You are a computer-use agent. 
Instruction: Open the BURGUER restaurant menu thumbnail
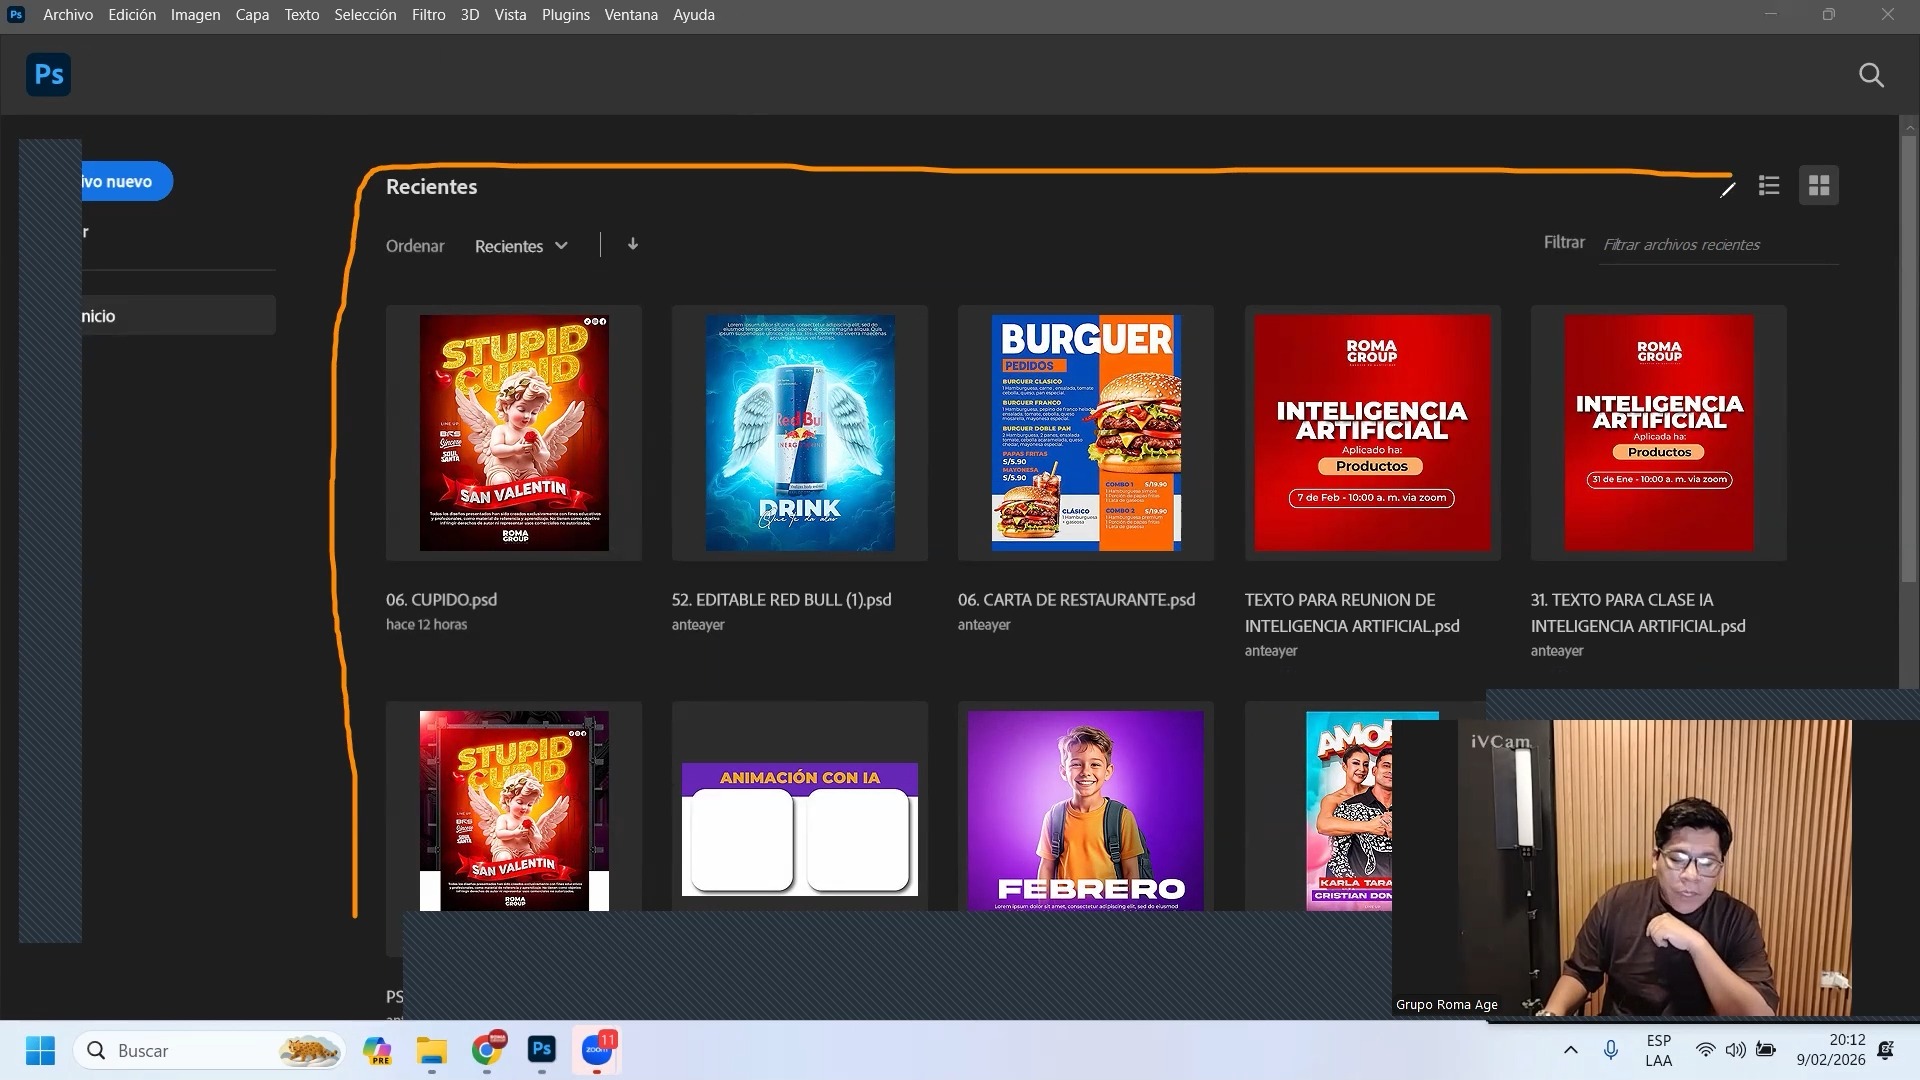1086,433
